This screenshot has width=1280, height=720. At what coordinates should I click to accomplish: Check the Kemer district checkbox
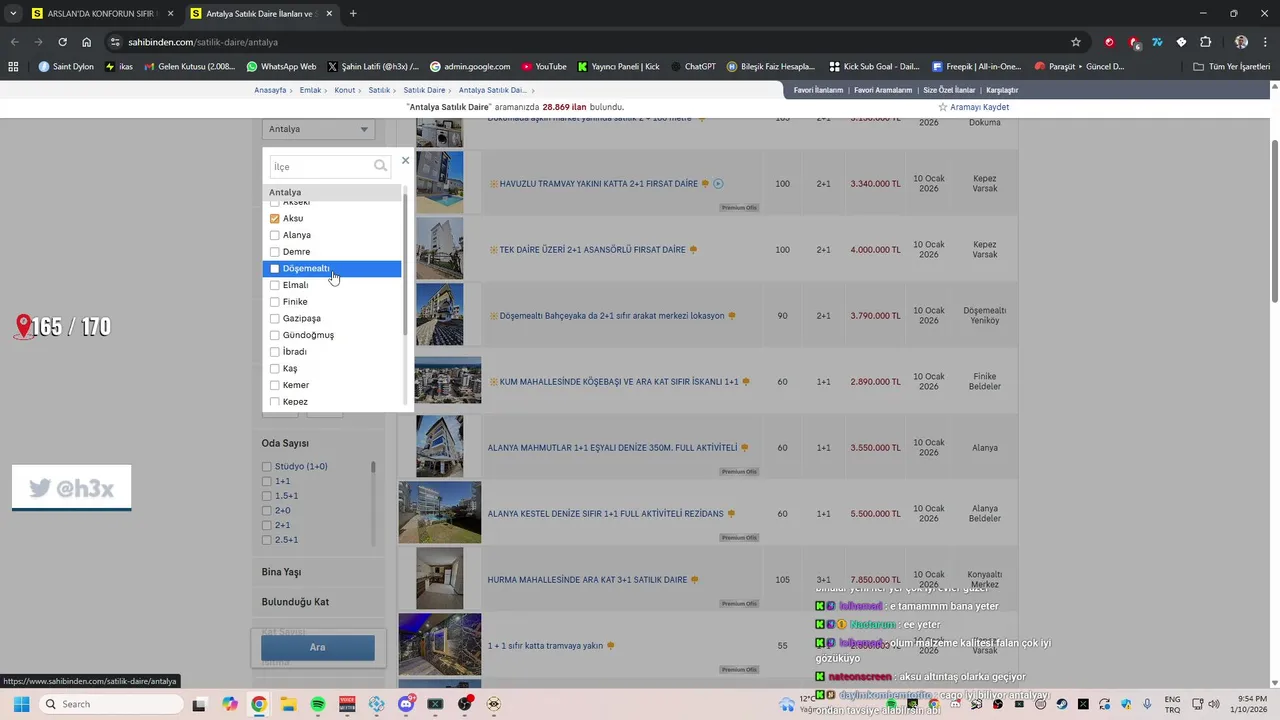tap(275, 385)
